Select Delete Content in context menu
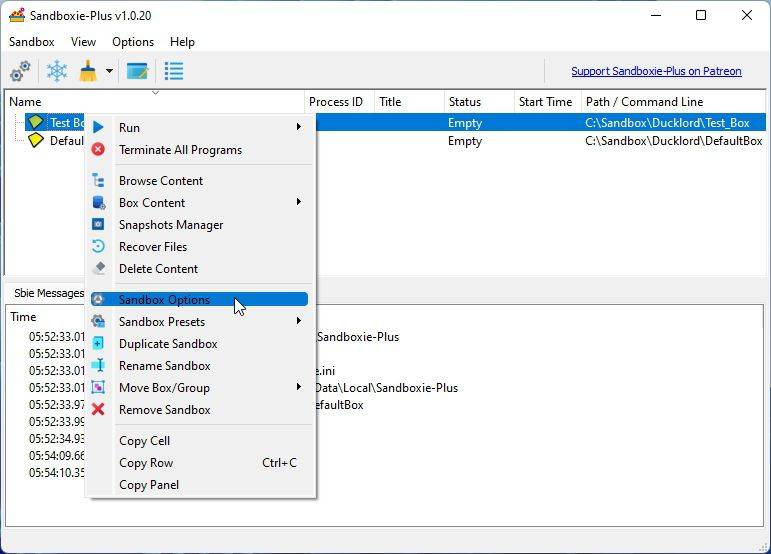This screenshot has width=771, height=554. (x=200, y=269)
